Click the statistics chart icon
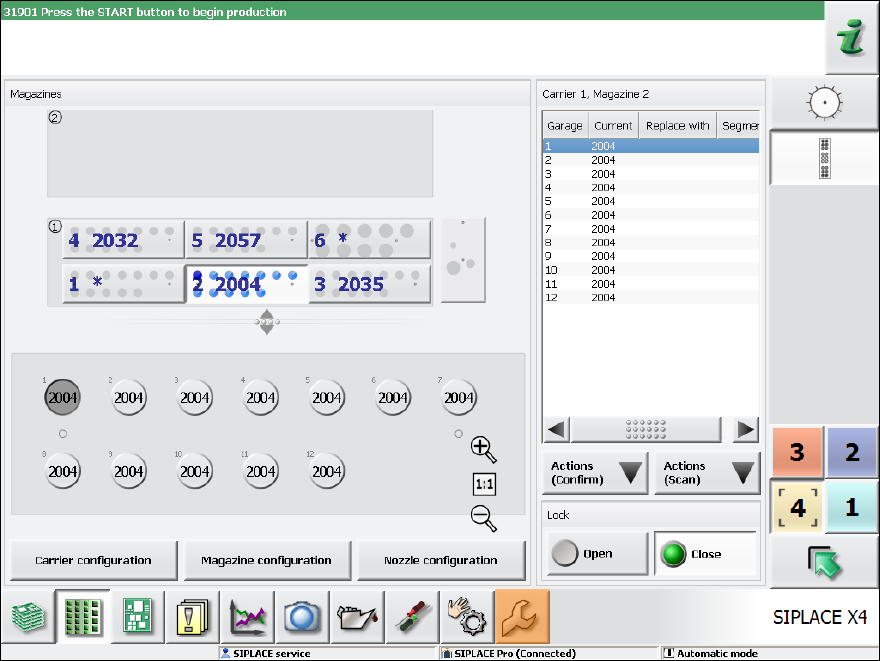The width and height of the screenshot is (880, 661). (x=246, y=615)
